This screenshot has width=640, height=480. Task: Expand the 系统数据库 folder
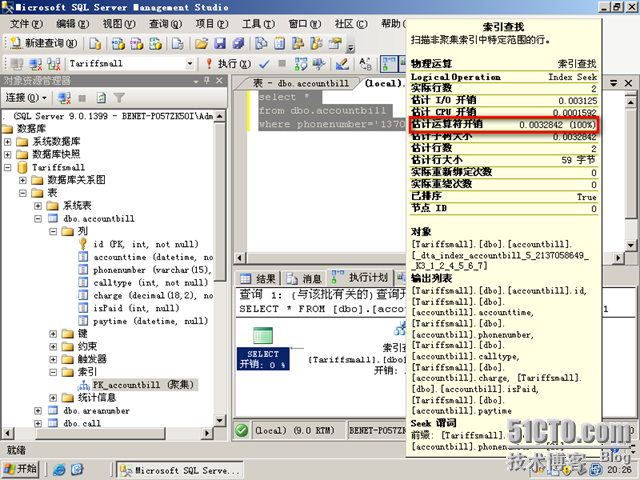[x=8, y=142]
